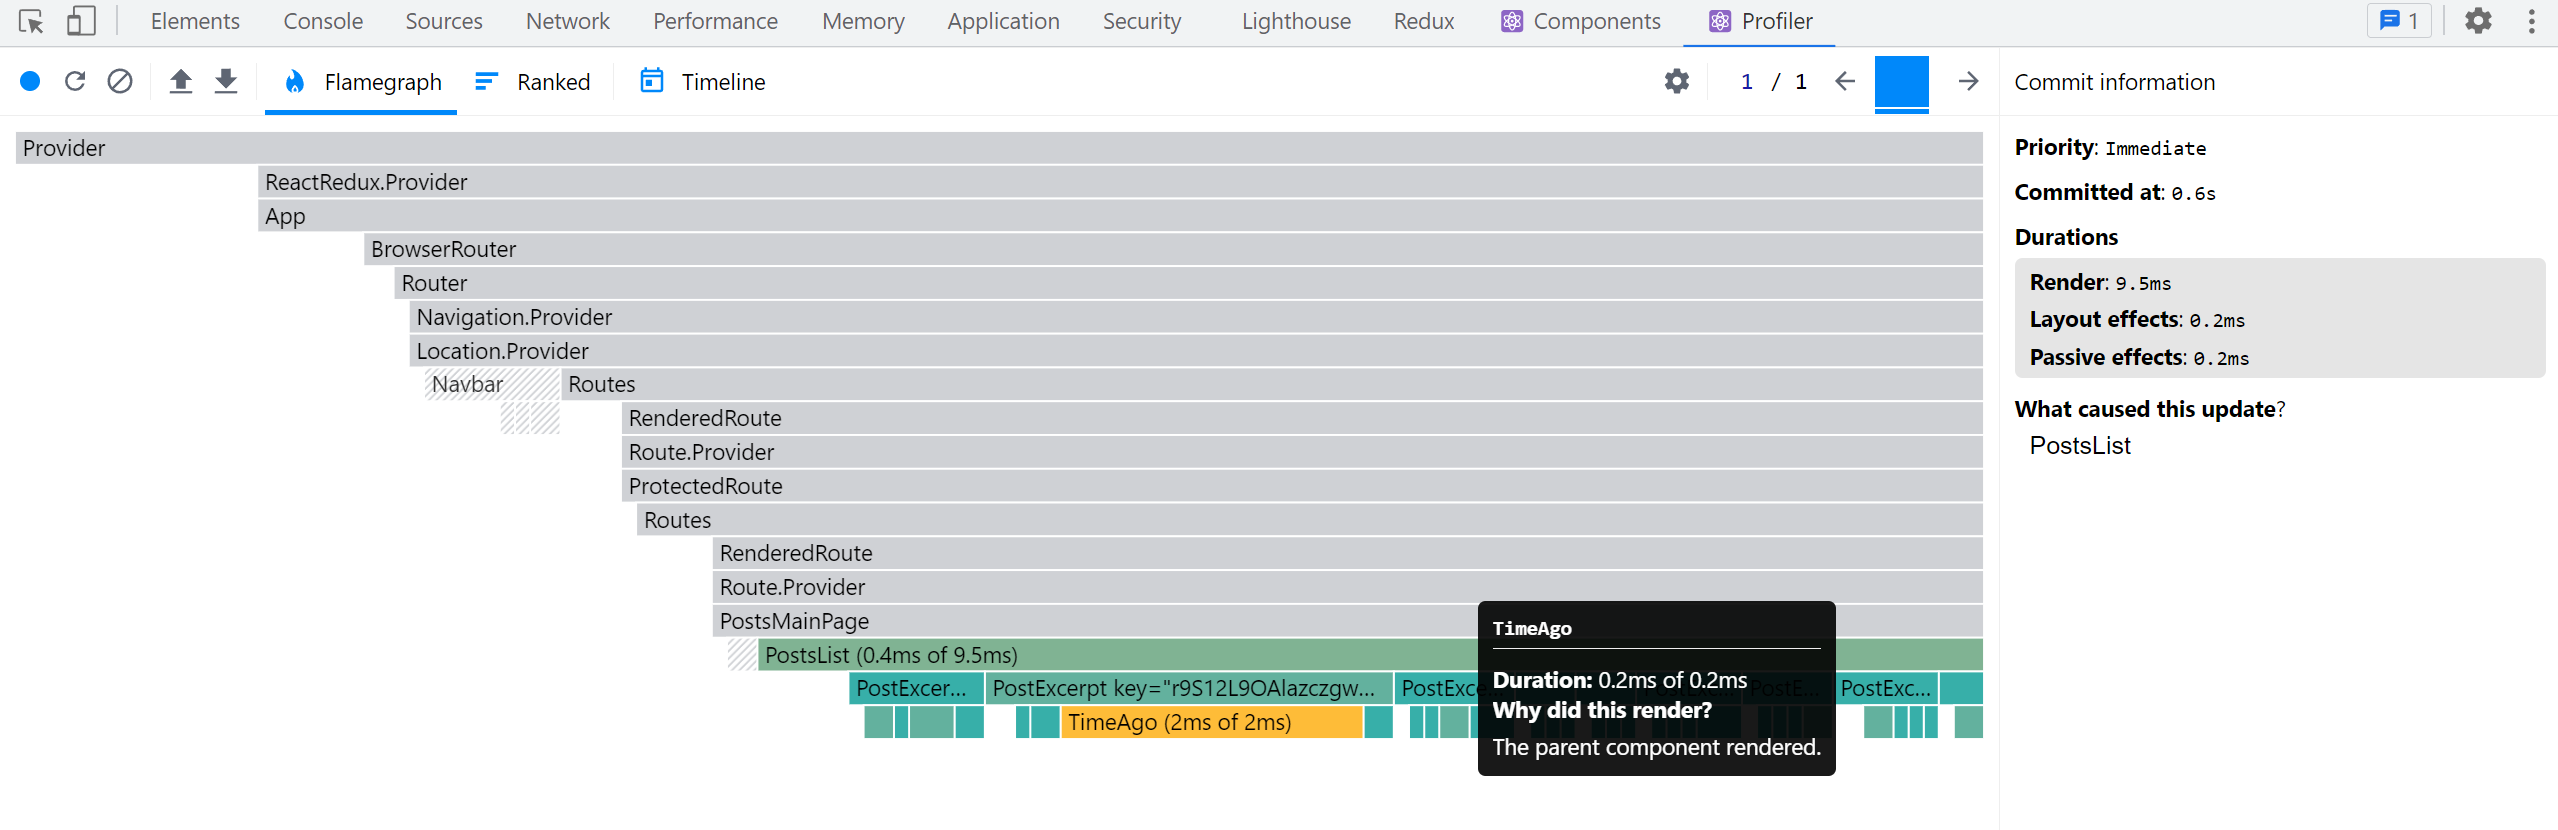
Task: Click the reload and start profiling icon
Action: (x=75, y=81)
